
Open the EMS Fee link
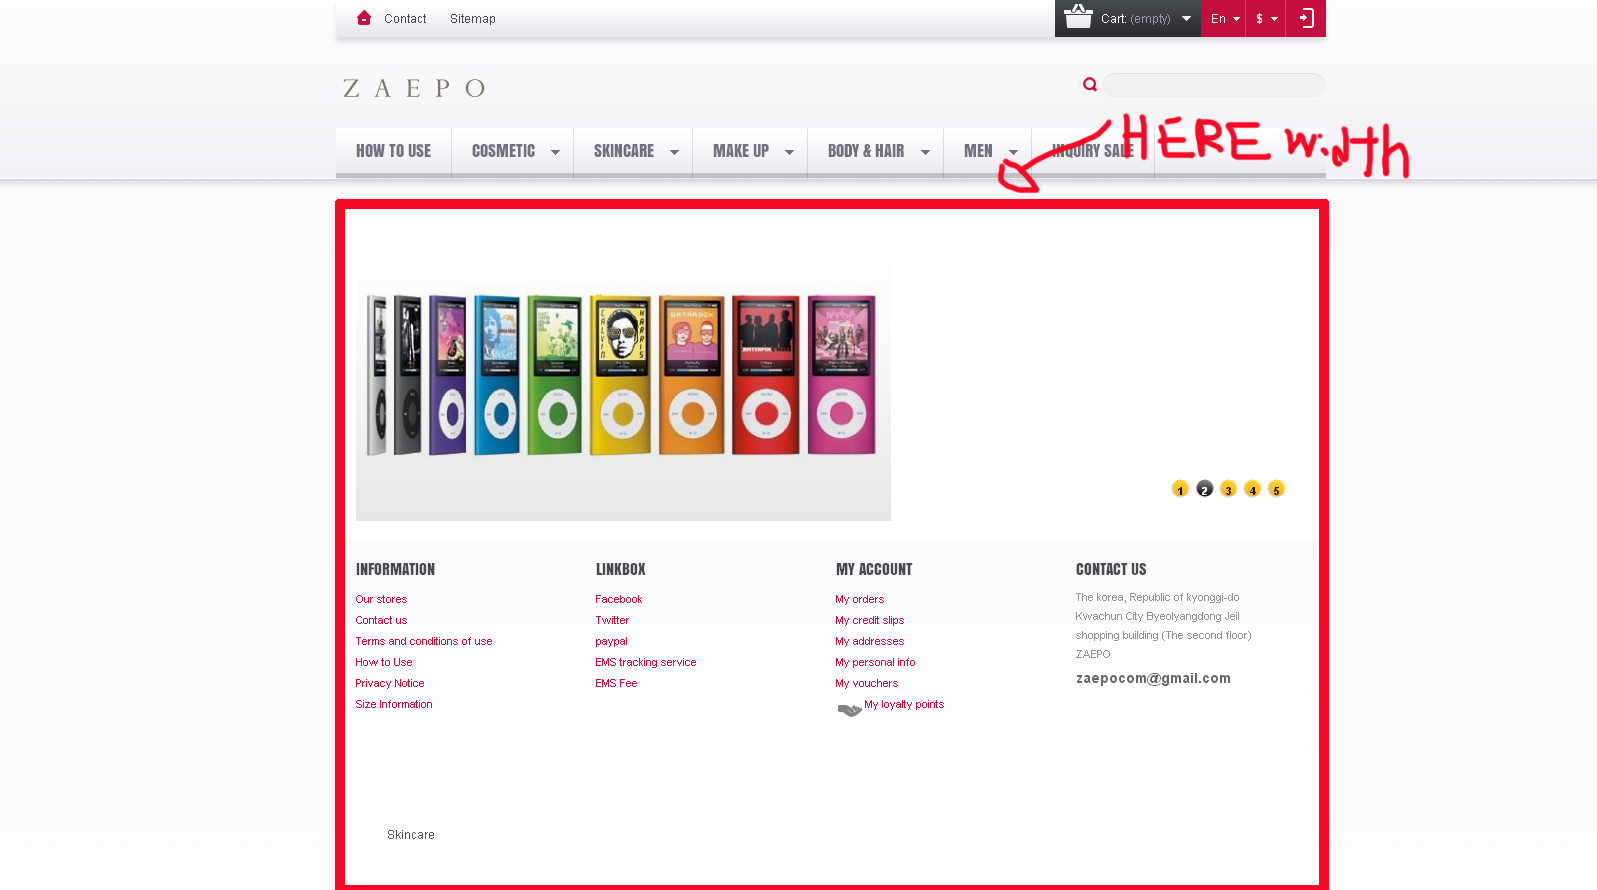pos(616,683)
